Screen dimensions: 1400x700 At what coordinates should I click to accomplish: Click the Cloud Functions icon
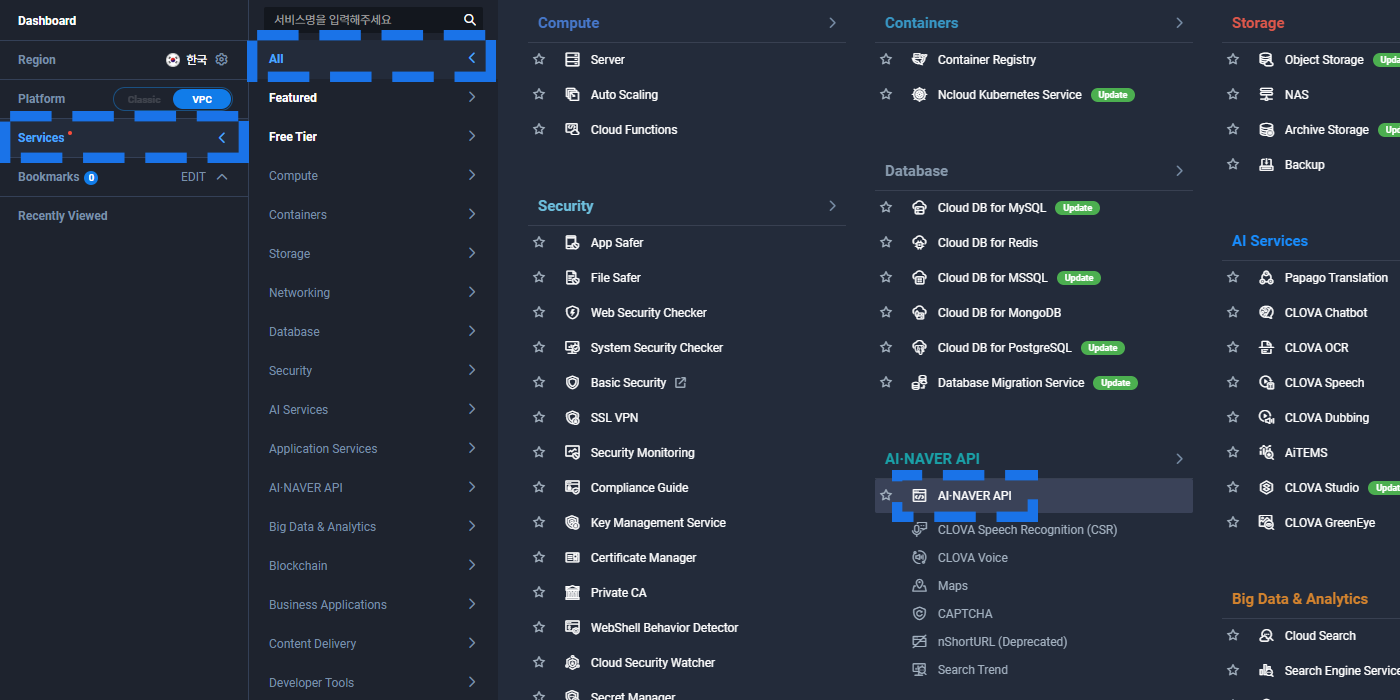pyautogui.click(x=572, y=130)
